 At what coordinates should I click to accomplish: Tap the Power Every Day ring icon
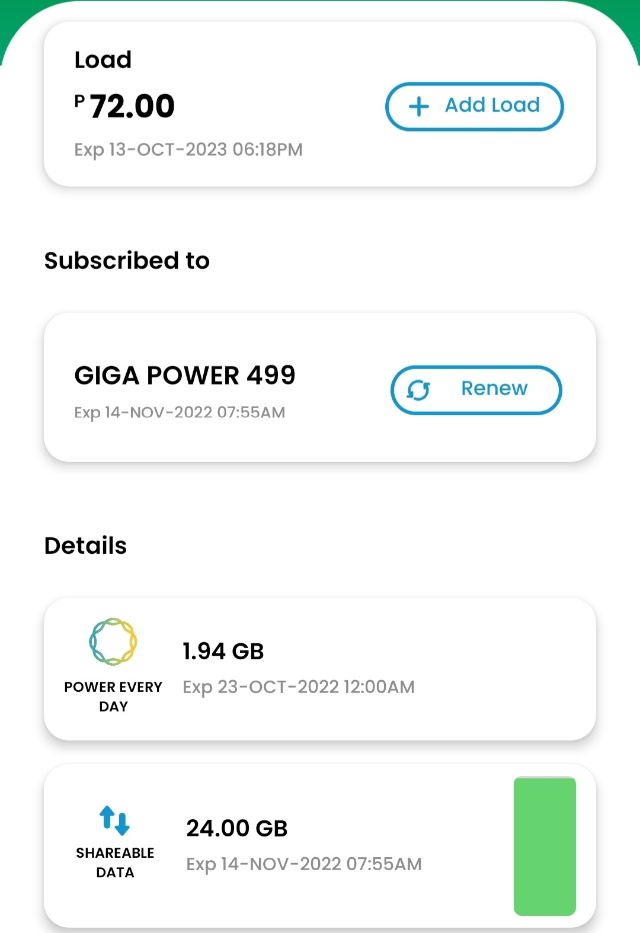[113, 641]
